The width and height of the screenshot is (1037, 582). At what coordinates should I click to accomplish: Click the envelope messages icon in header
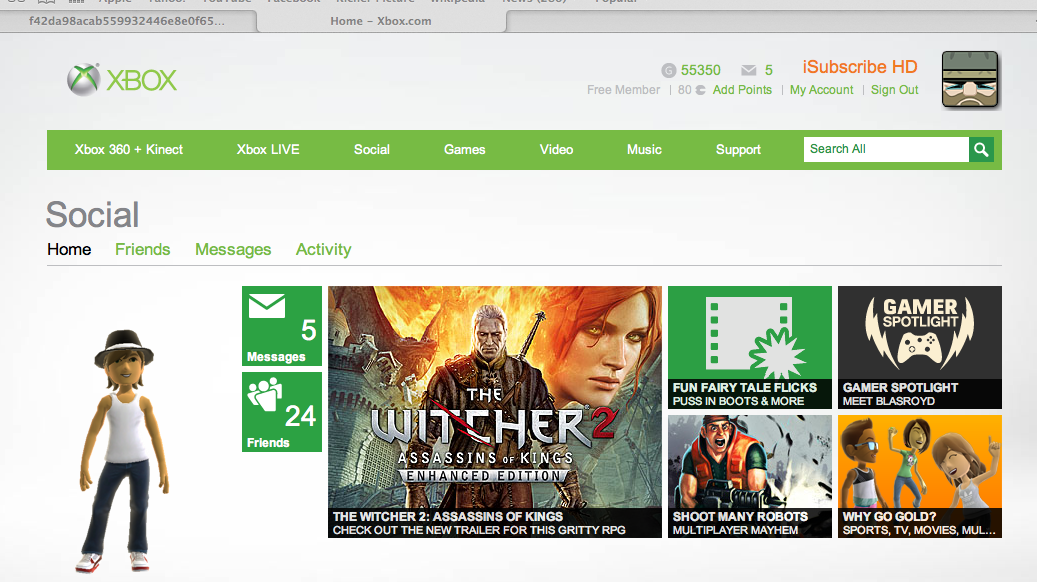pos(749,70)
